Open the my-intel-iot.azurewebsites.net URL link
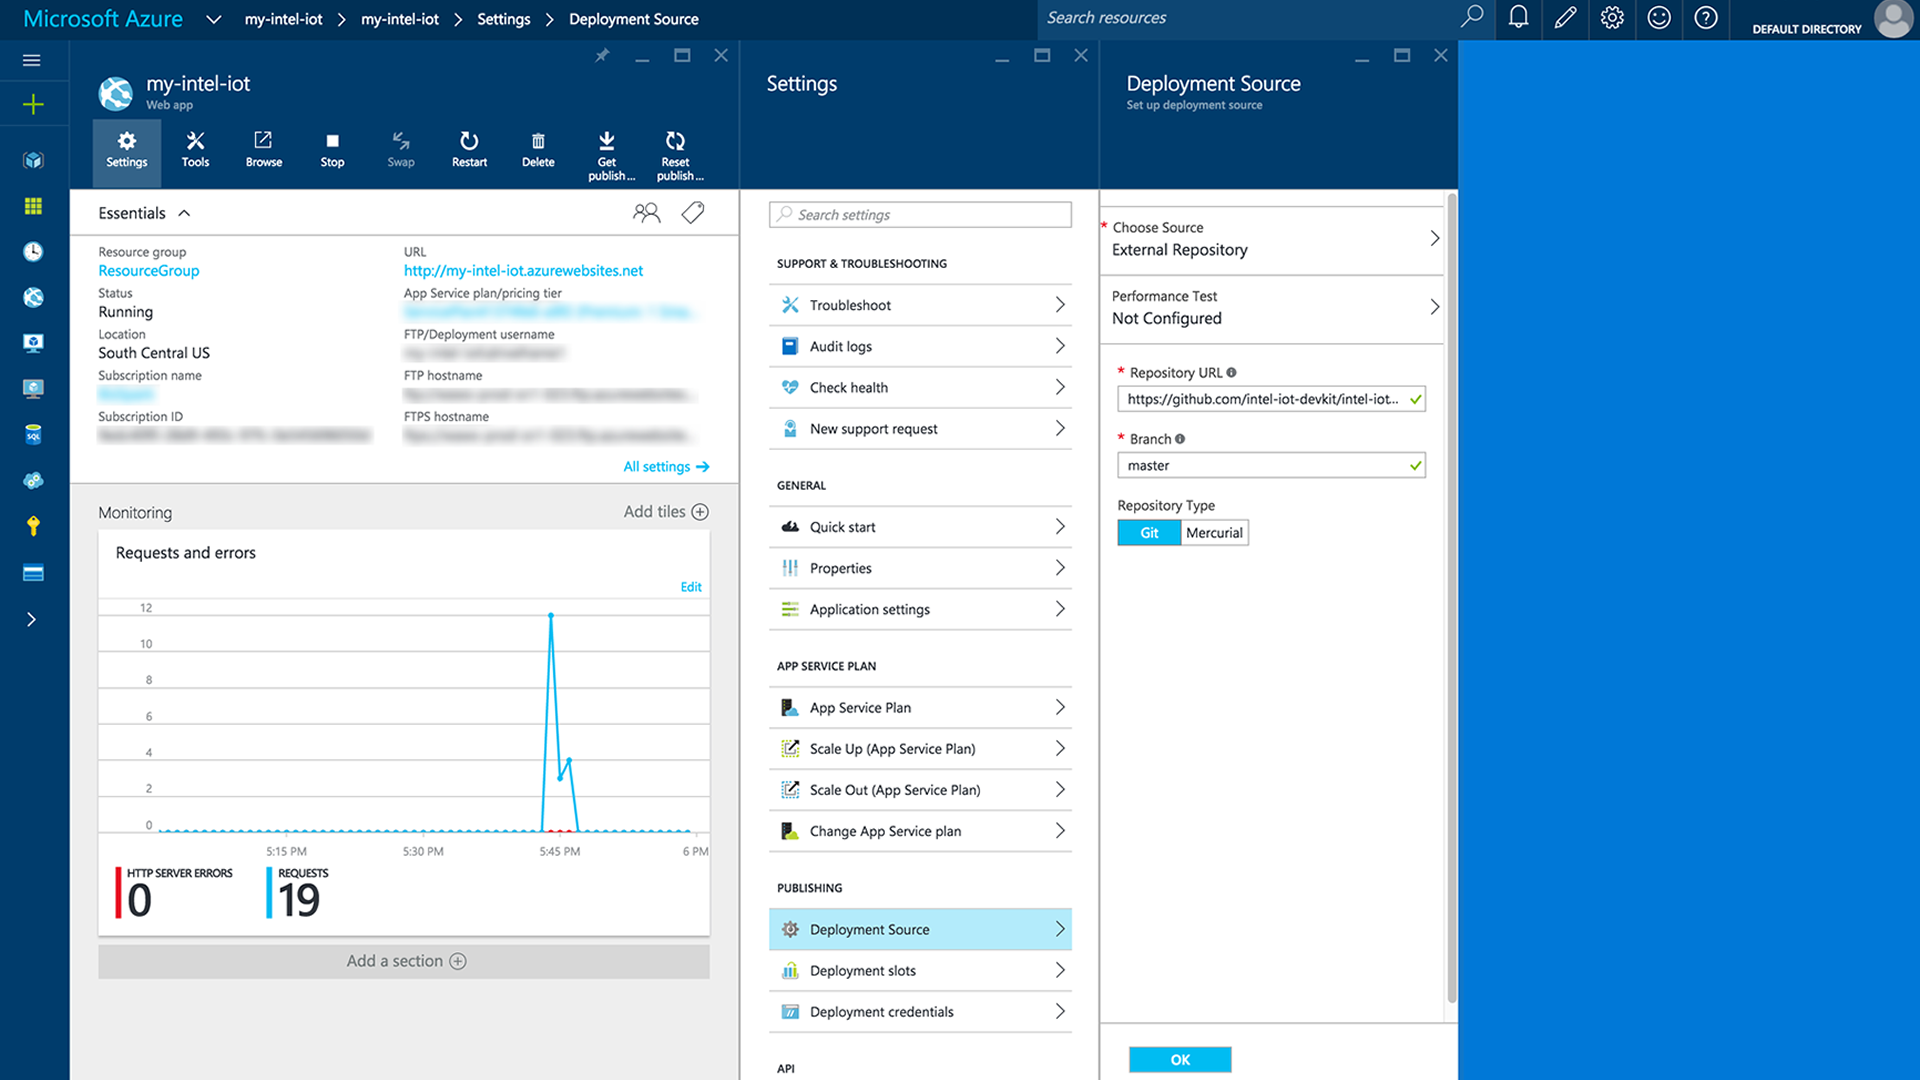The height and width of the screenshot is (1080, 1920). tap(523, 271)
